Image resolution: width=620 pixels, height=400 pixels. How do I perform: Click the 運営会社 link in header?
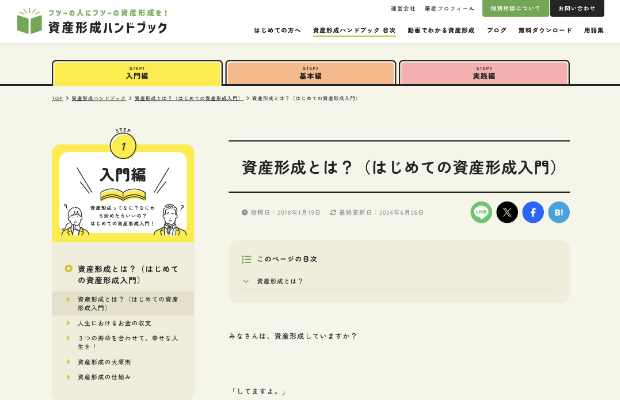pyautogui.click(x=402, y=8)
